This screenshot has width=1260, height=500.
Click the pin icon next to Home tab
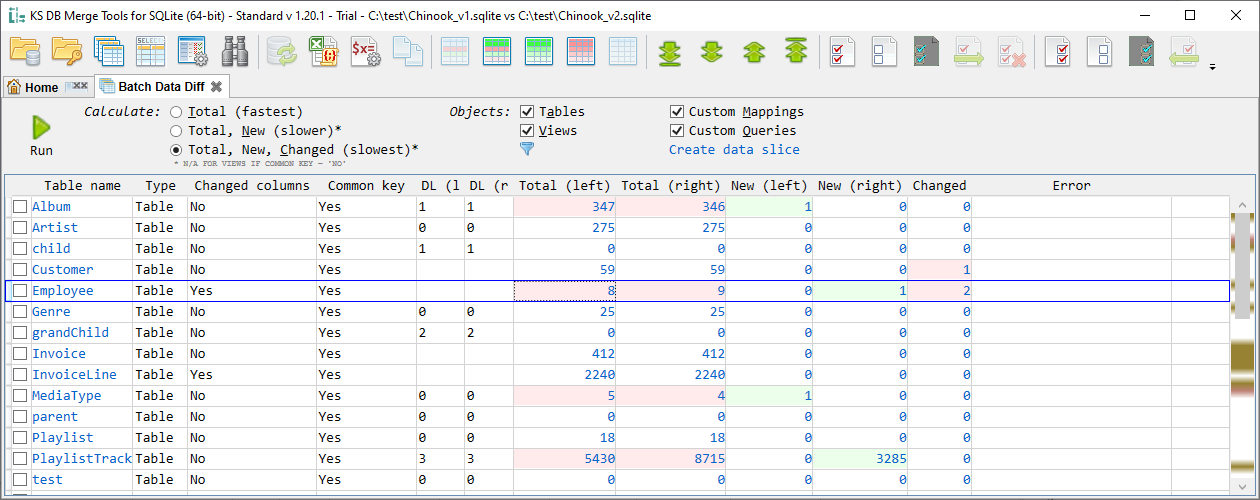coord(77,87)
